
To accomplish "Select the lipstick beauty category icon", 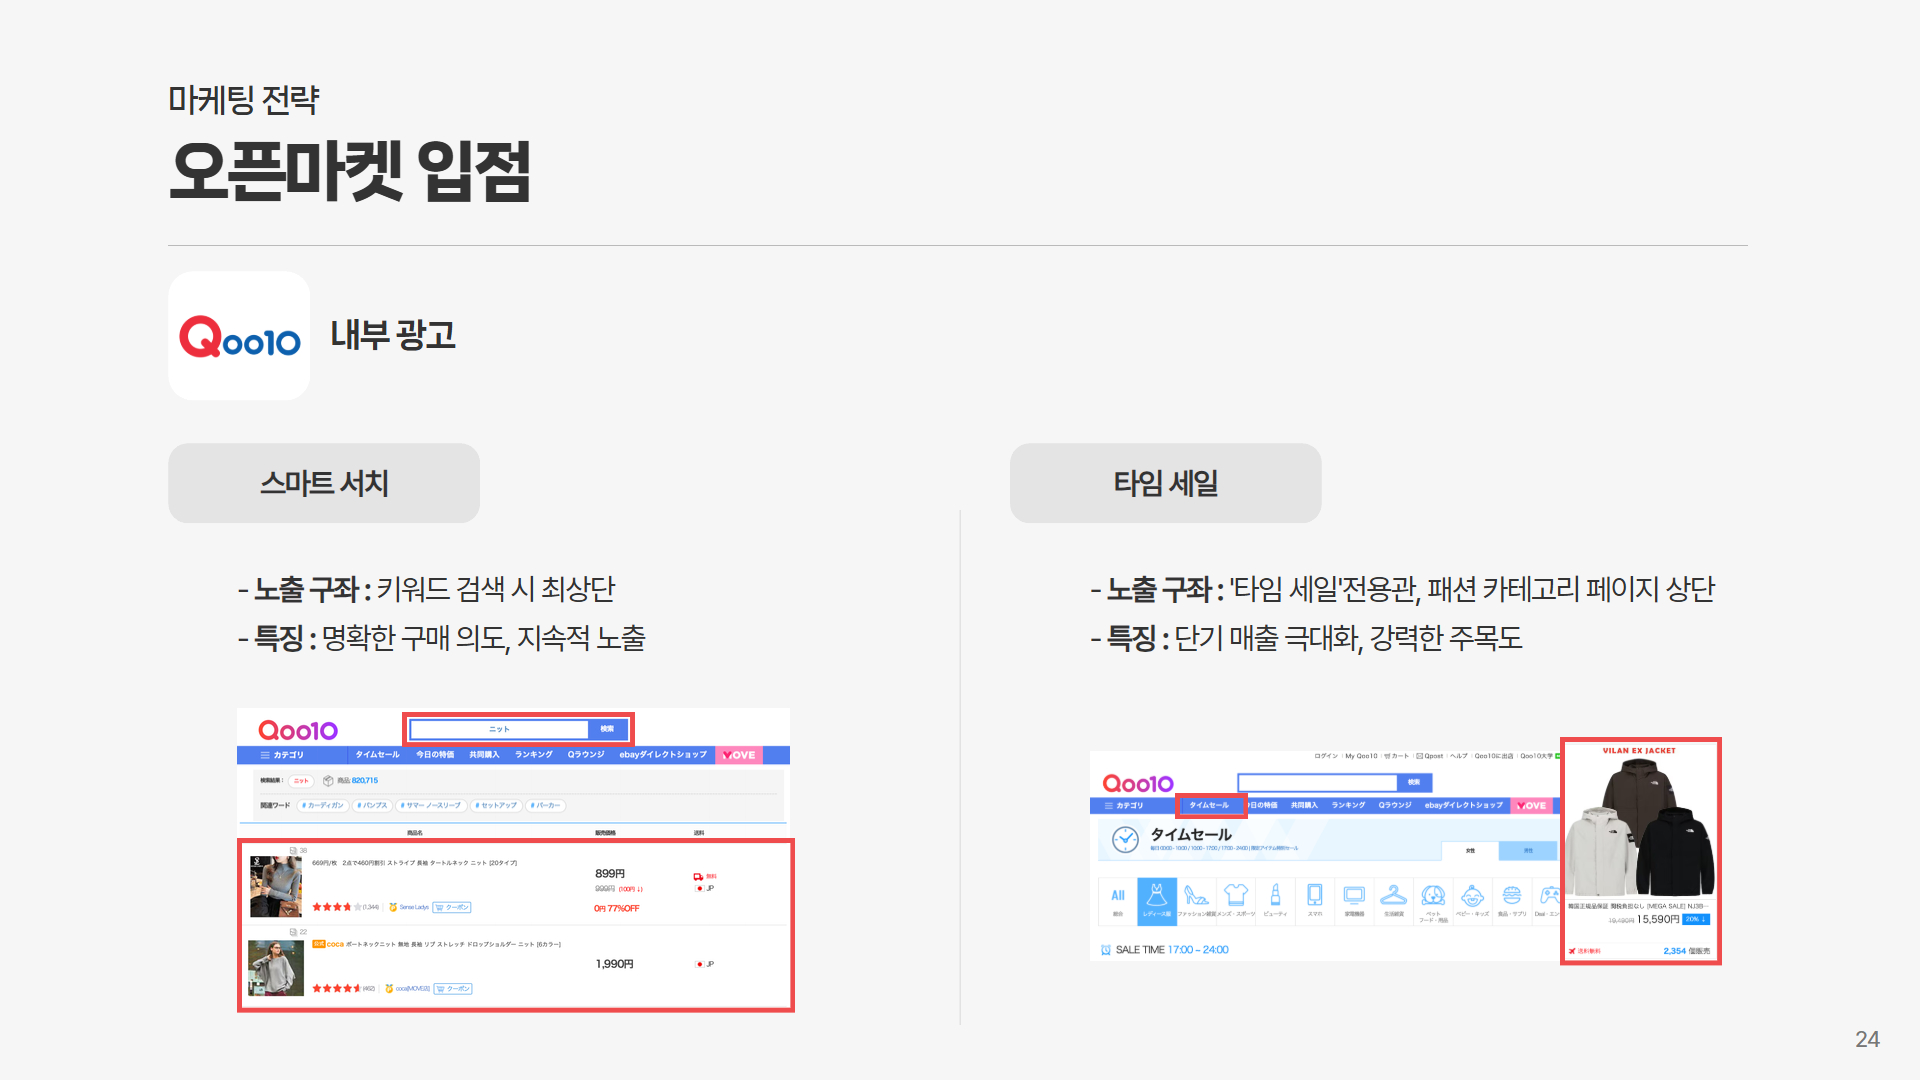I will [1275, 897].
